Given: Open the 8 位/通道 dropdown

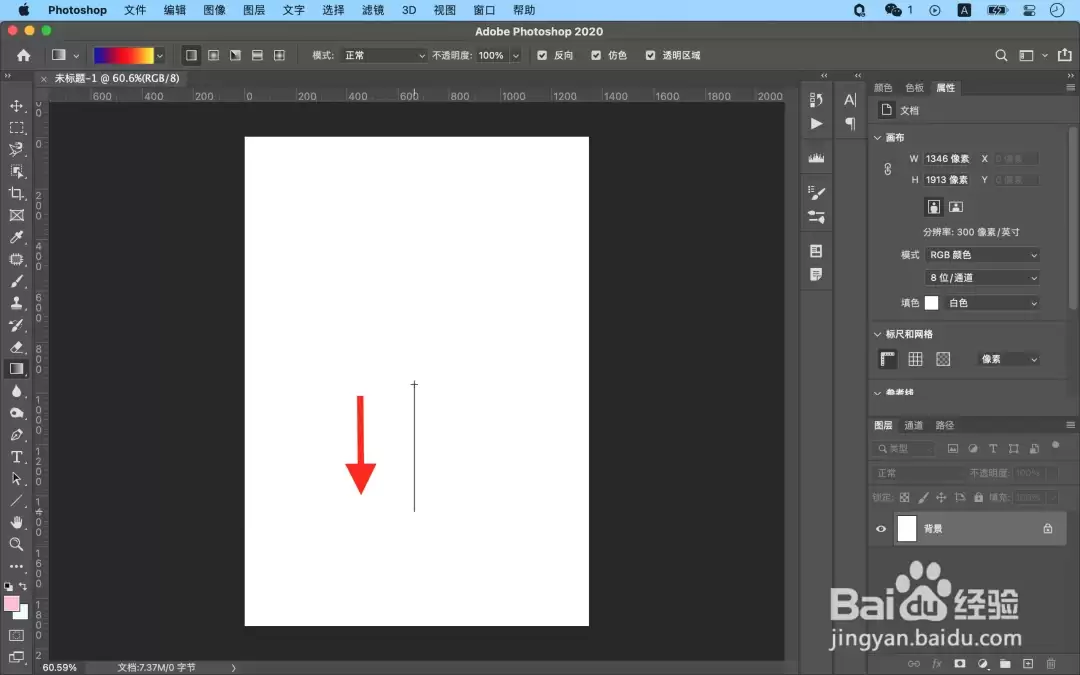Looking at the screenshot, I should pyautogui.click(x=982, y=278).
